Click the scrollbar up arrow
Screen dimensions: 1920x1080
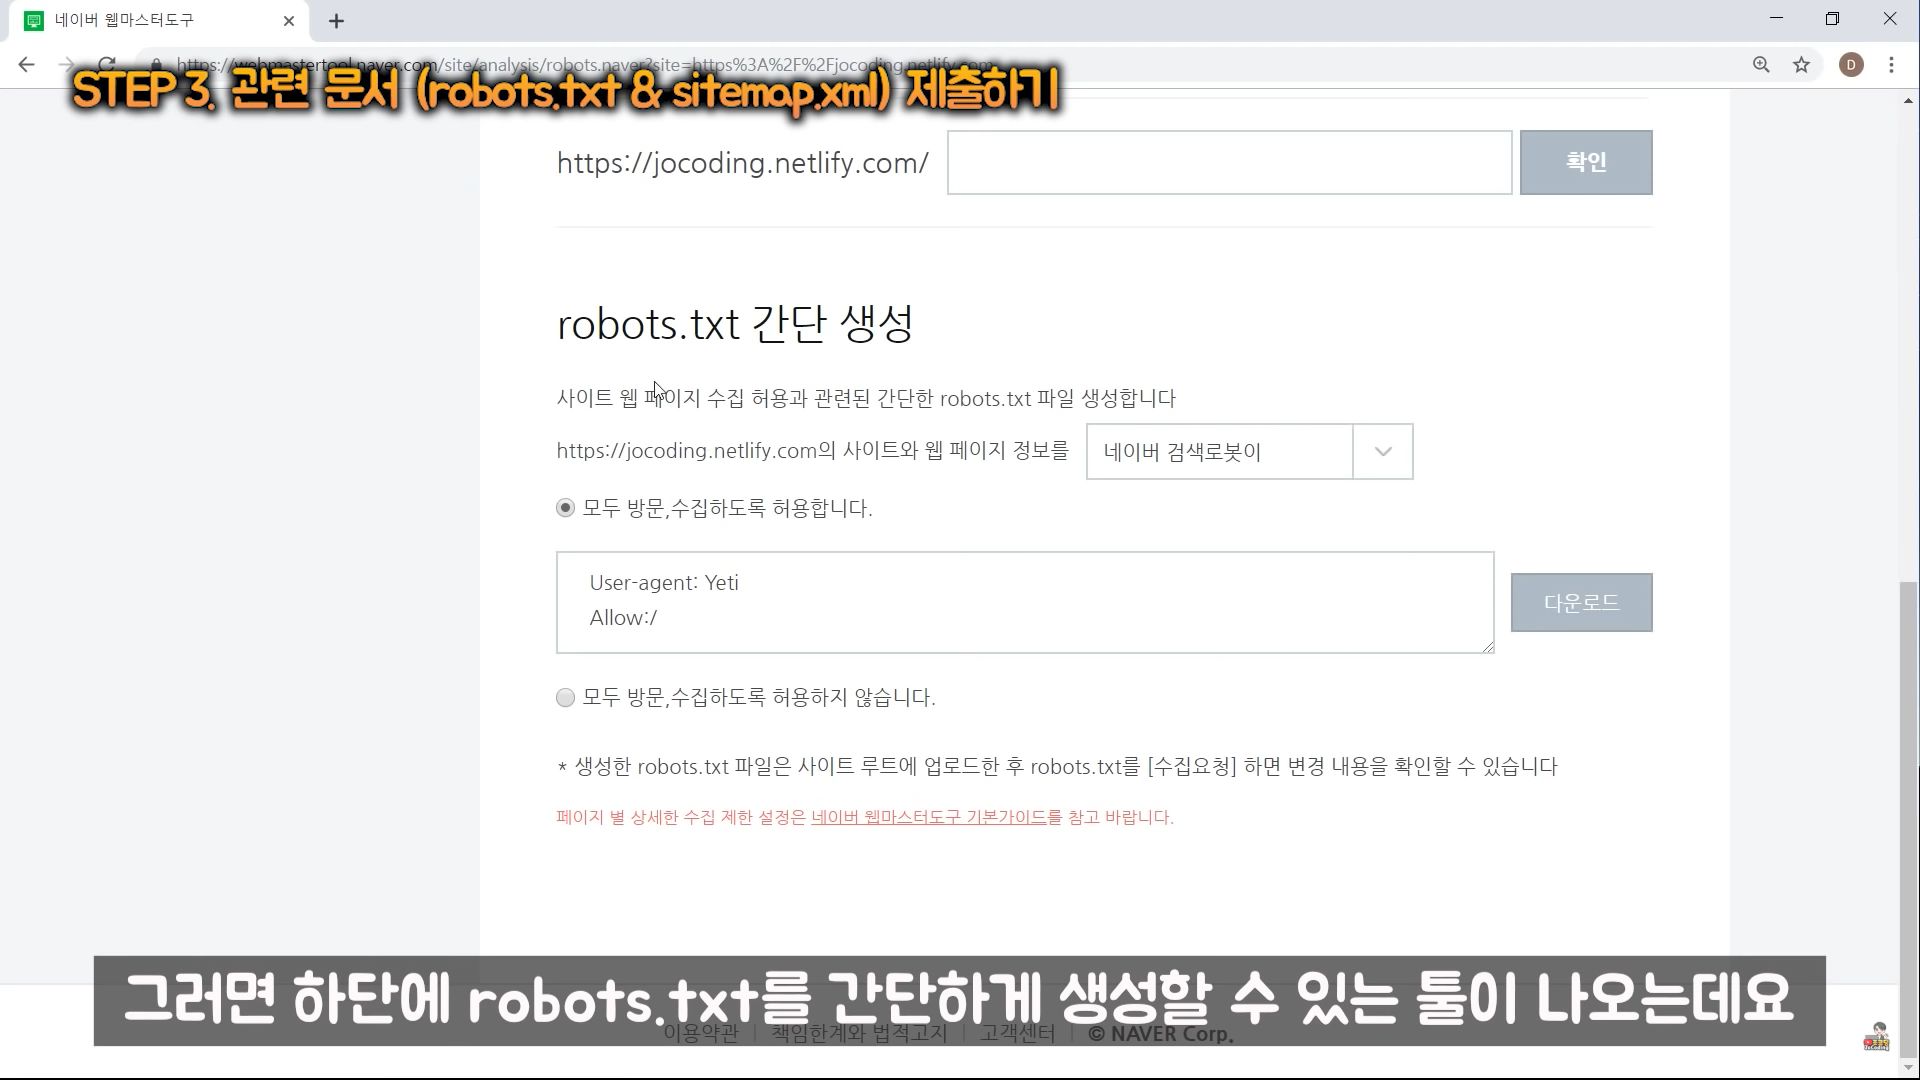click(1909, 100)
